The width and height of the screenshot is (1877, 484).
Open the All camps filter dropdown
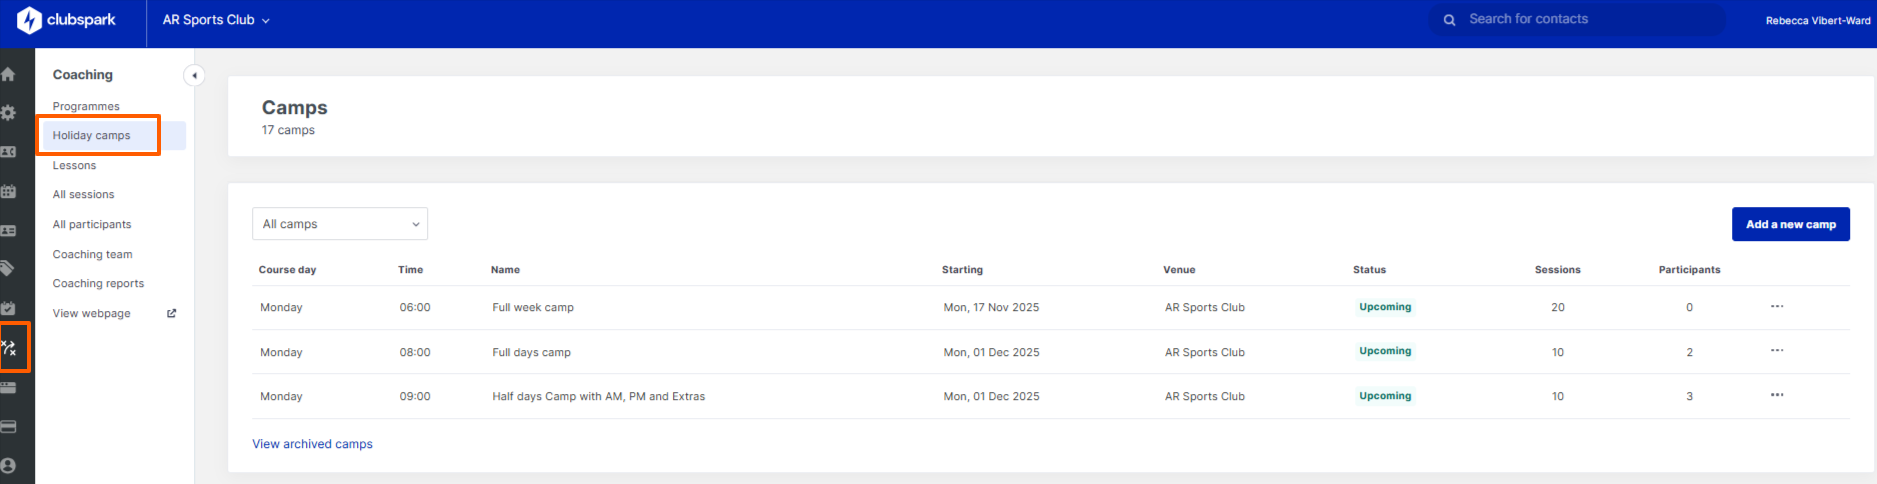click(340, 224)
